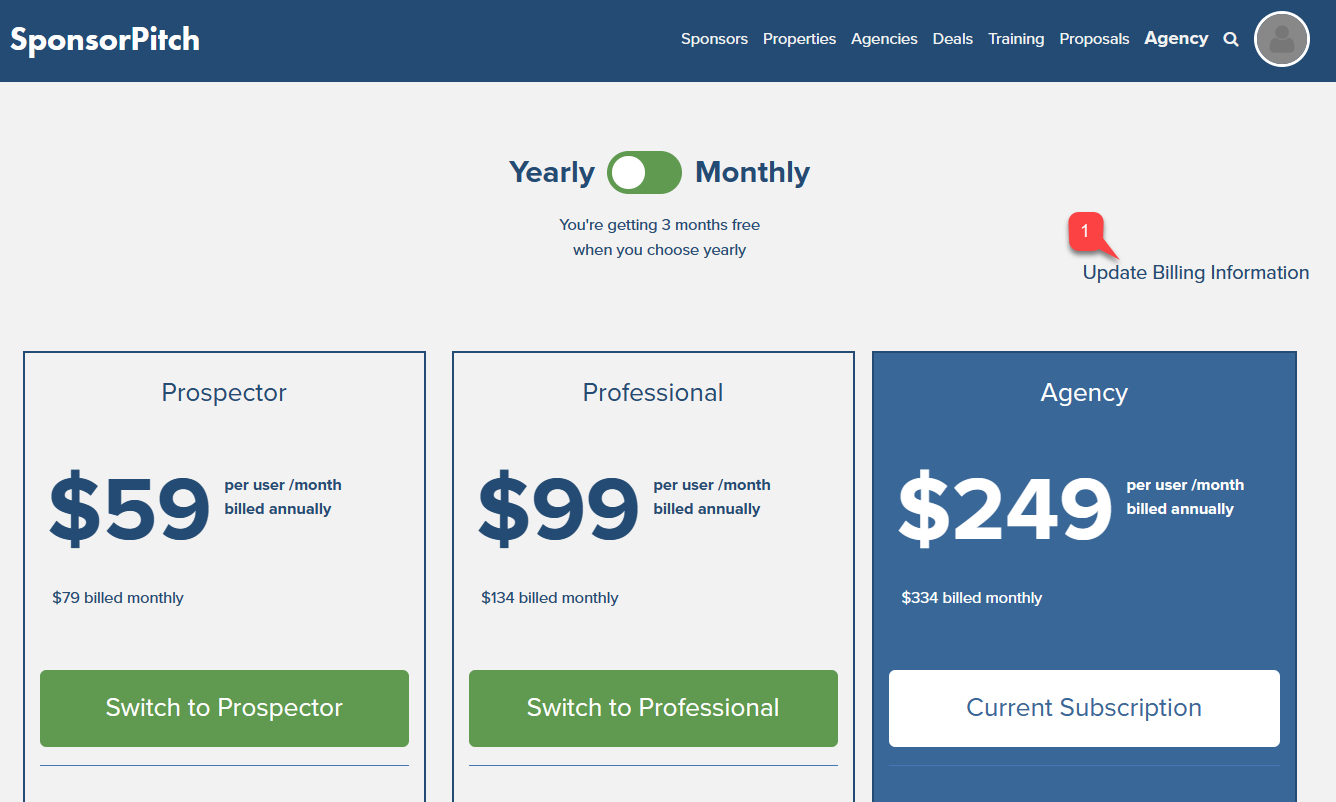Viewport: 1336px width, 802px height.
Task: Select the bold Agency nav item
Action: click(x=1176, y=38)
